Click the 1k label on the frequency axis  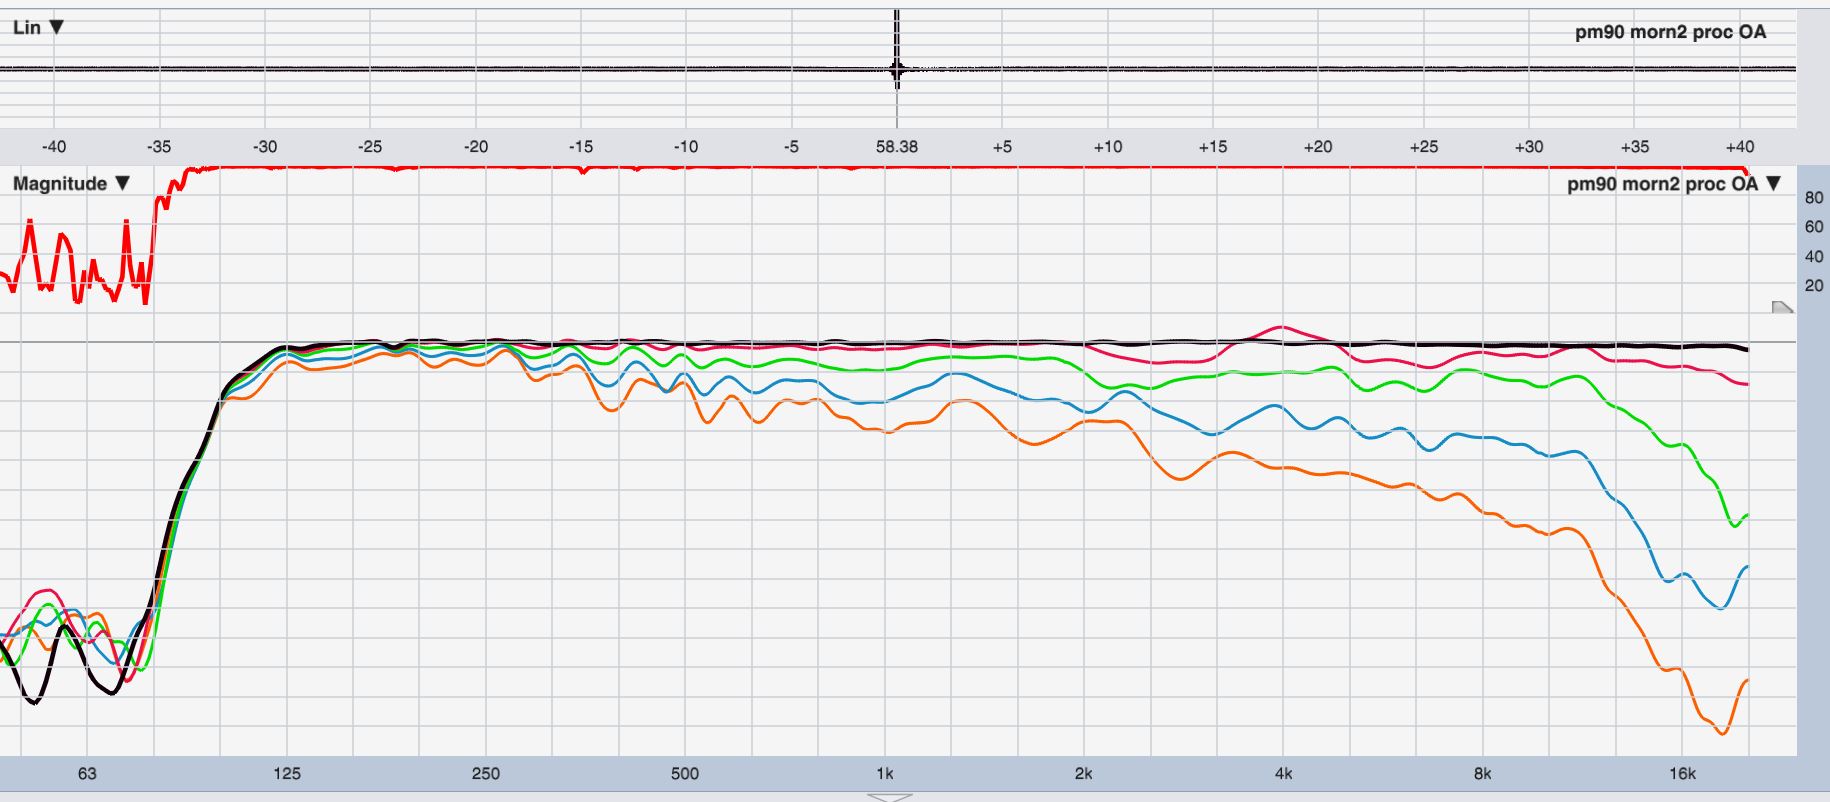tap(884, 774)
